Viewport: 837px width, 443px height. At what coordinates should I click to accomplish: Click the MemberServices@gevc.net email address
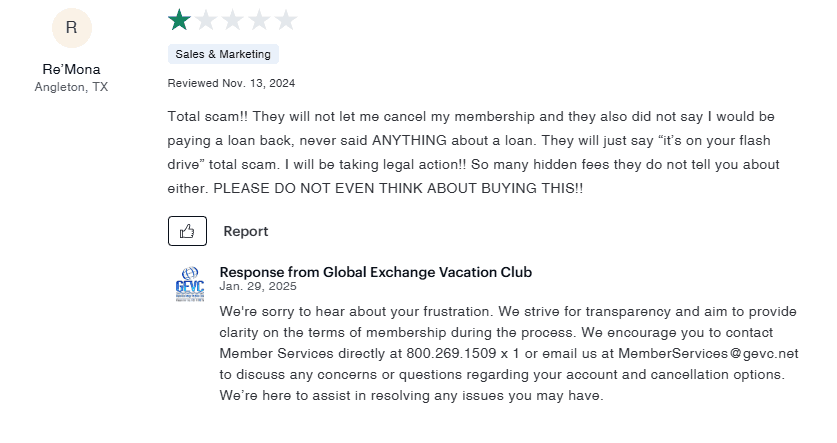[708, 353]
